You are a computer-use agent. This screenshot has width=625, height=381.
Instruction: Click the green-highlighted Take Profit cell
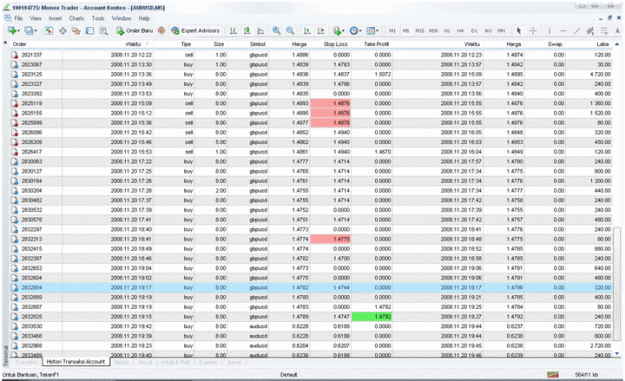371,317
